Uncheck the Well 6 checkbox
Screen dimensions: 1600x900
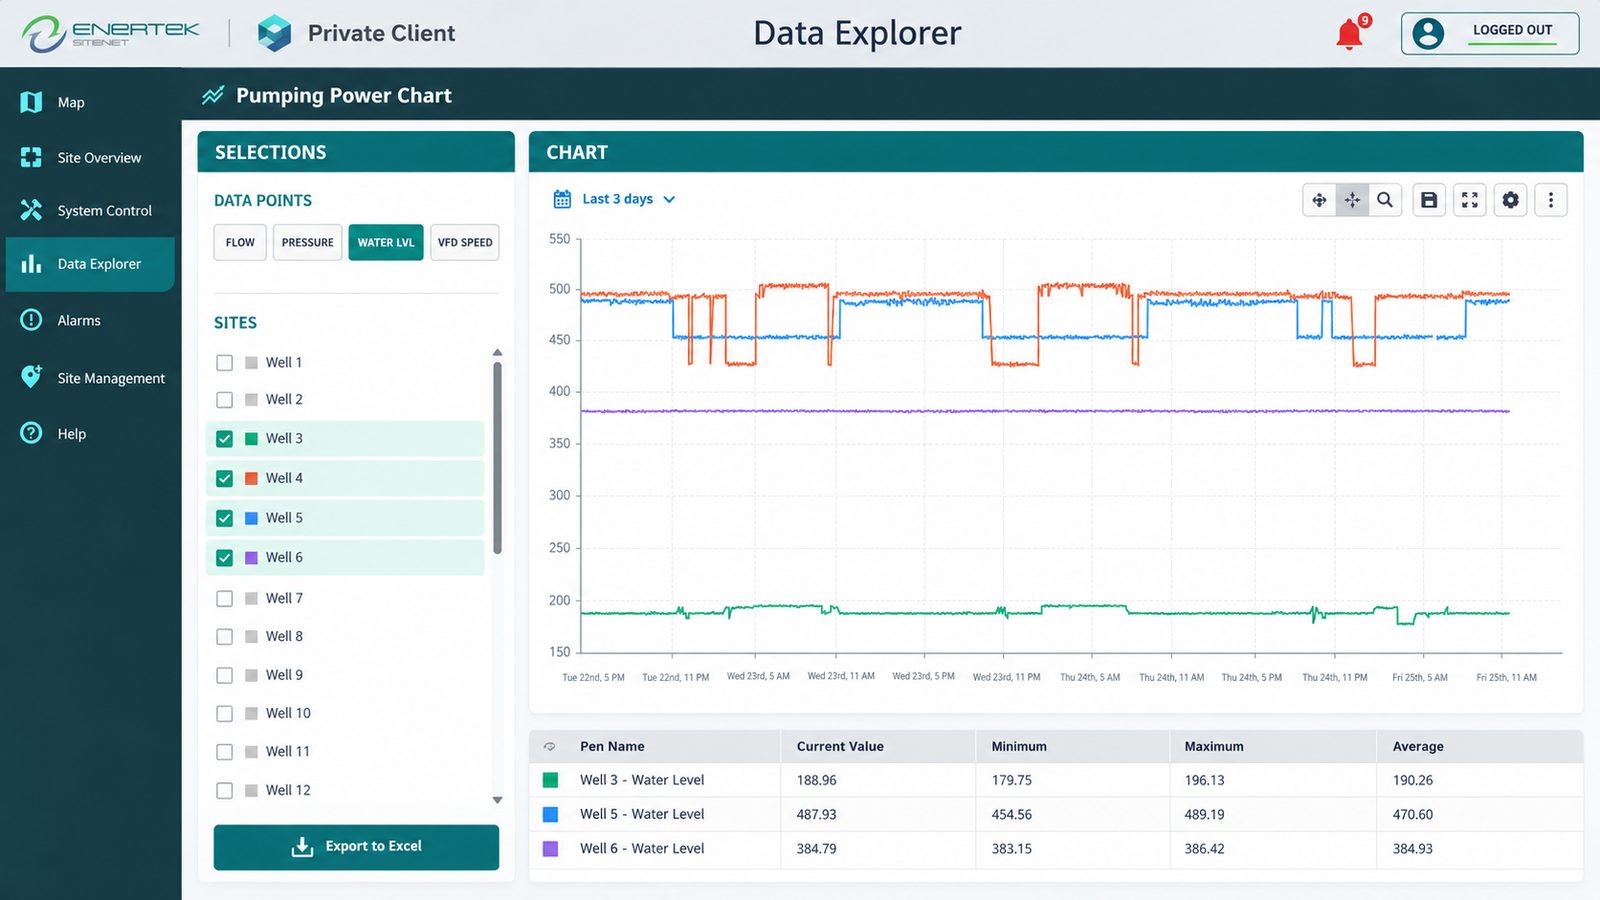tap(224, 558)
